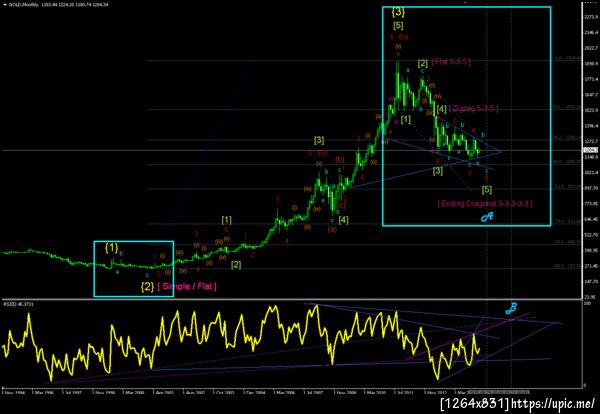The image size is (600, 414).
Task: Select the '[ Simple / Flat ]' annotation
Action: pyautogui.click(x=187, y=286)
